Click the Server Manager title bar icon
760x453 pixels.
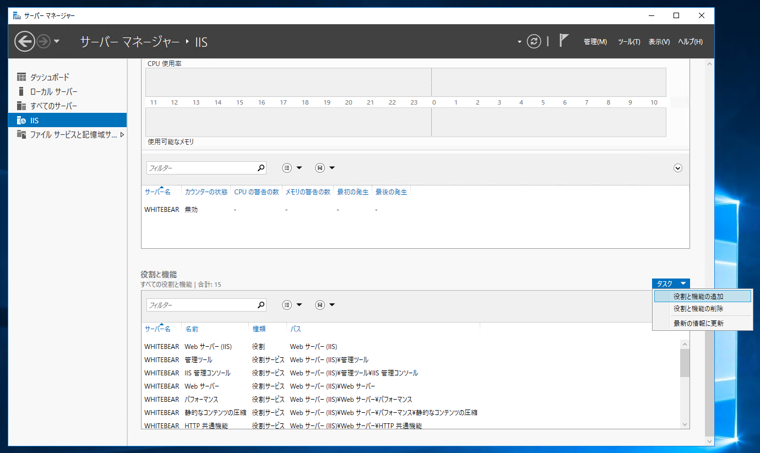click(x=16, y=16)
